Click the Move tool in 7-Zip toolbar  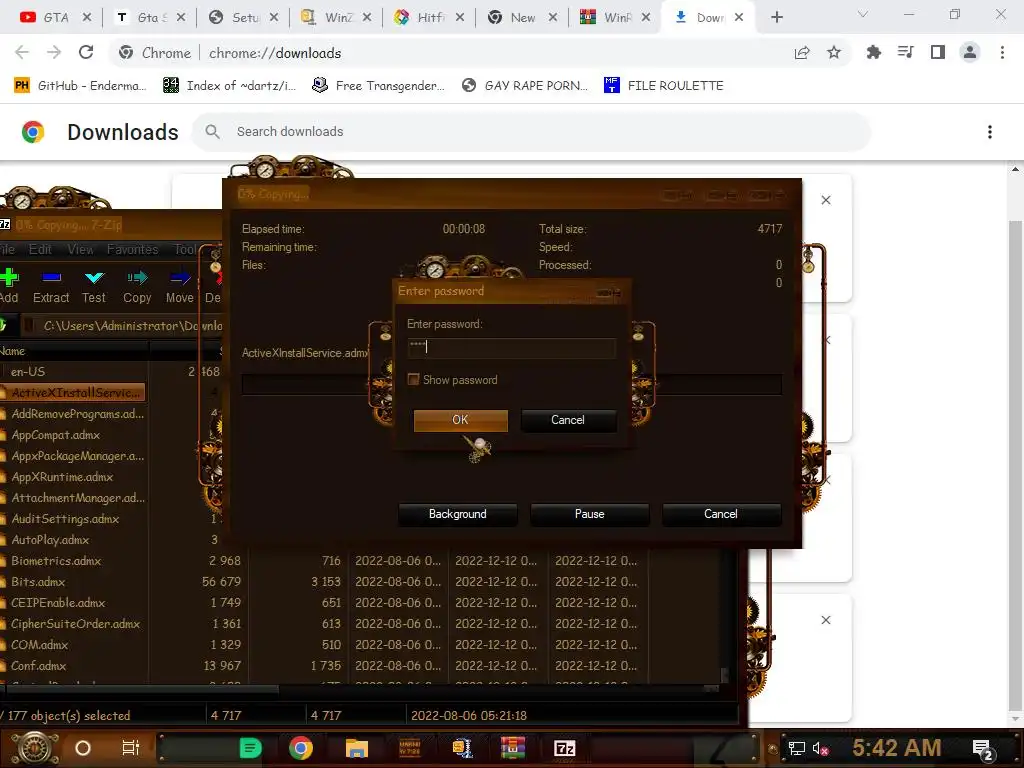tap(180, 286)
